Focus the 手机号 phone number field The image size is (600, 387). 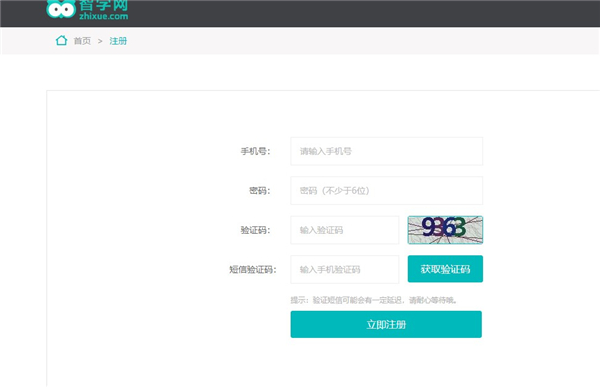point(386,151)
